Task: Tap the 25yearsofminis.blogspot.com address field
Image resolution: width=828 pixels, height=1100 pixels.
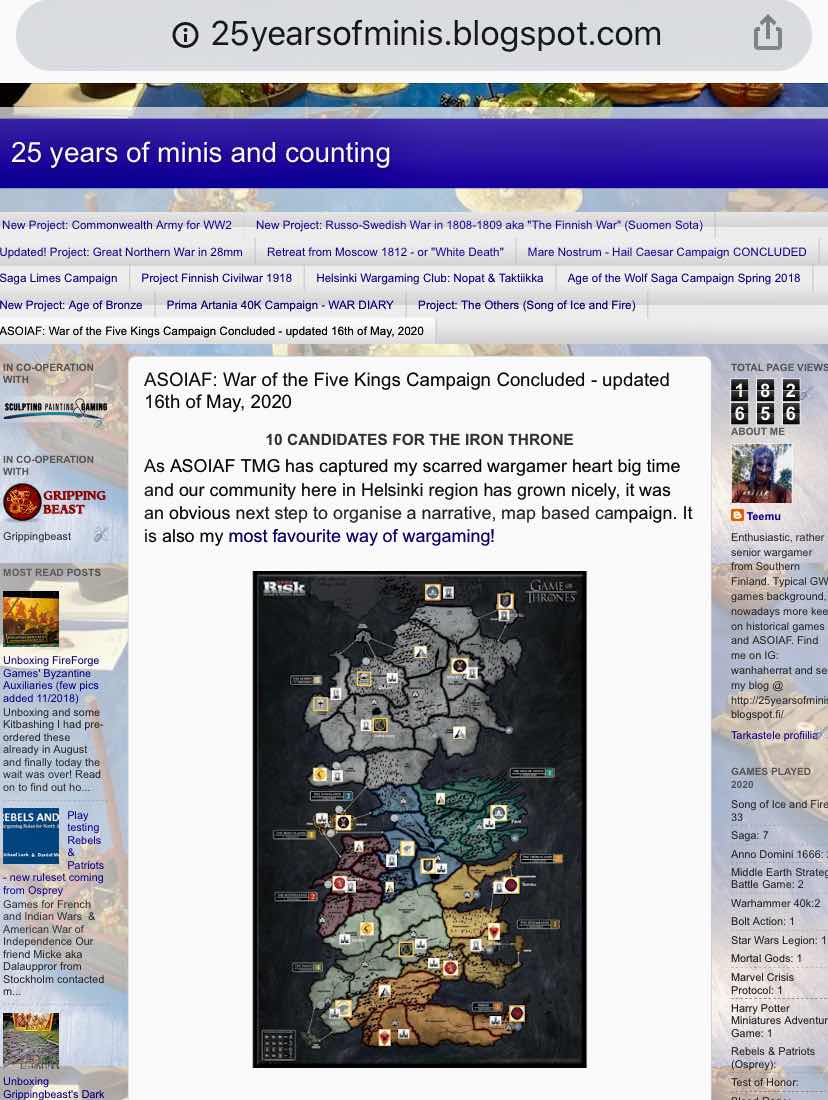Action: 414,34
